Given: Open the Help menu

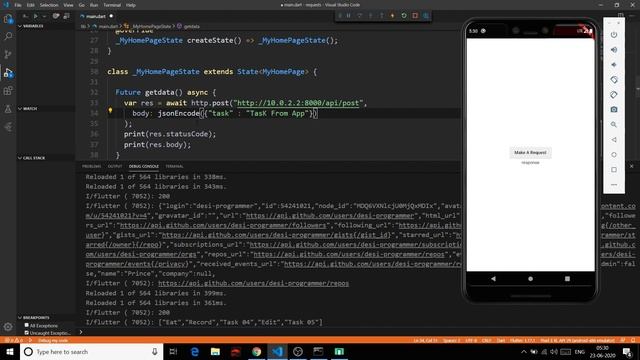Looking at the screenshot, I should click(131, 5).
